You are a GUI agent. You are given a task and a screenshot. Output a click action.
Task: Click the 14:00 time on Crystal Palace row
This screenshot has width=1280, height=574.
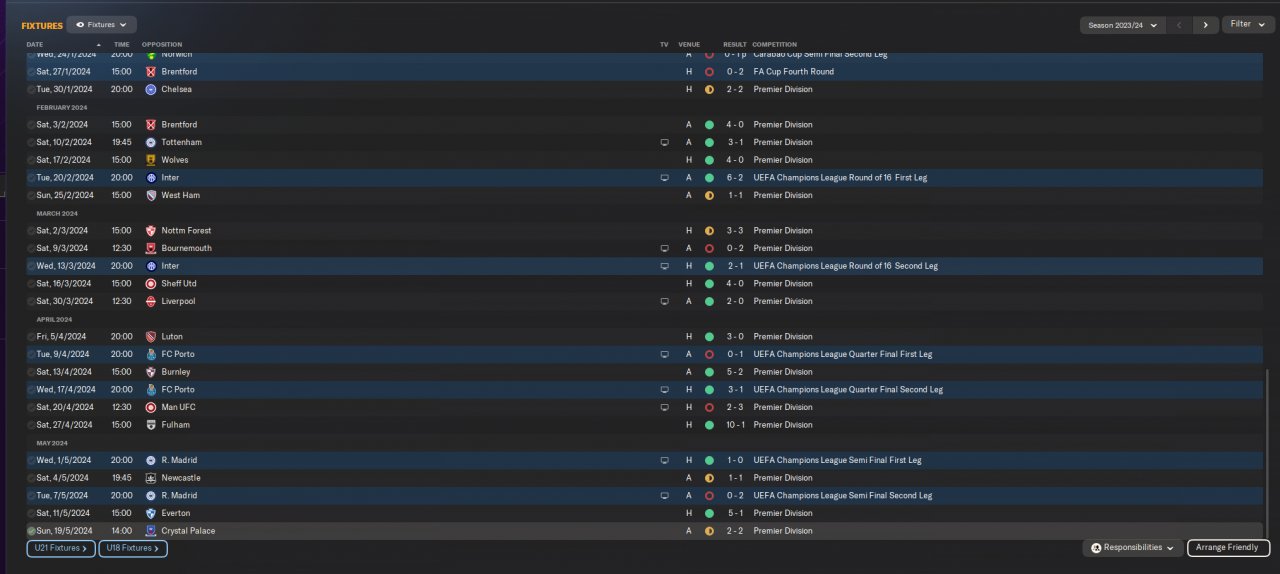tap(121, 531)
